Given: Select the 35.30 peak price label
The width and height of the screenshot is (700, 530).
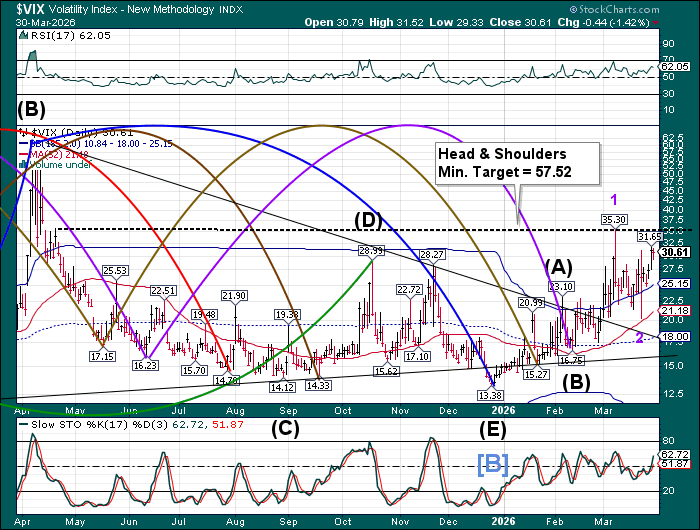Looking at the screenshot, I should 613,219.
